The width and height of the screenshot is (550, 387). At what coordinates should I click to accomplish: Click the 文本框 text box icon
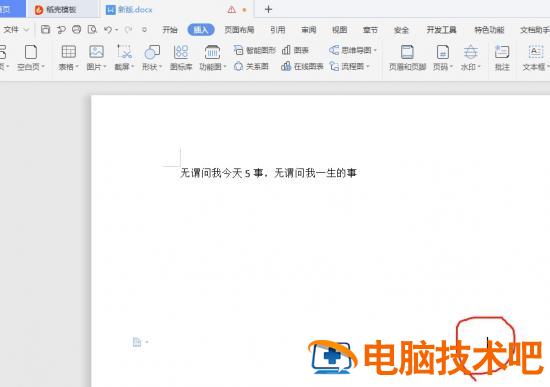pyautogui.click(x=536, y=52)
